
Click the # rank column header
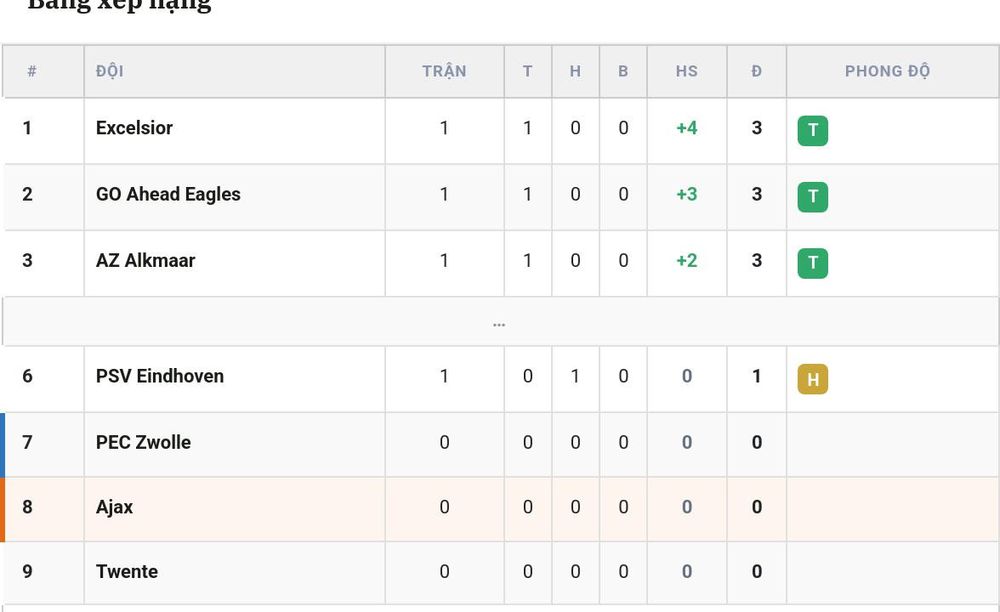pos(31,71)
